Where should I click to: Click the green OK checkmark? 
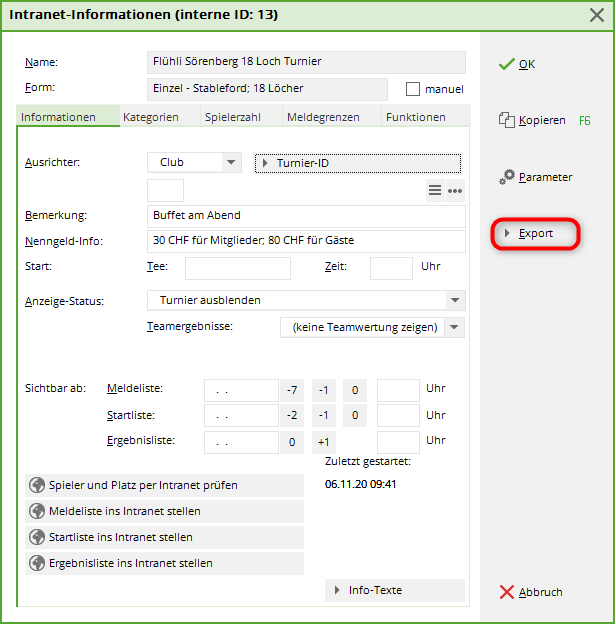tap(507, 64)
